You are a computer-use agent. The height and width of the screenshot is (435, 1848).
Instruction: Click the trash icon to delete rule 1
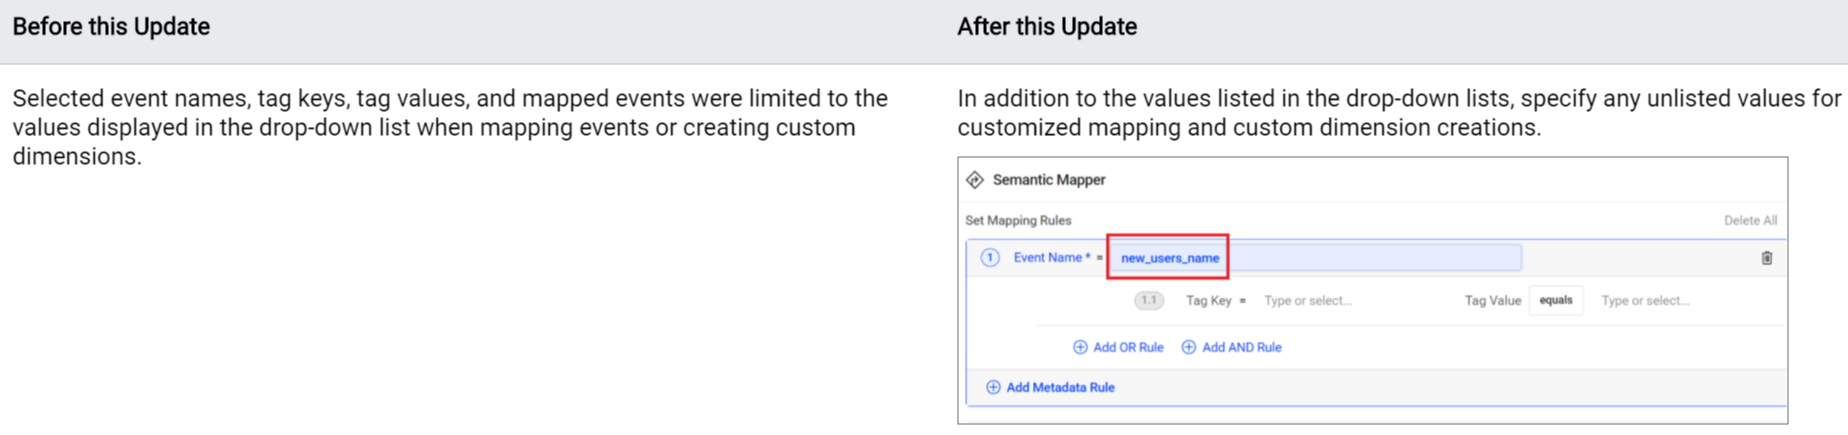(x=1766, y=258)
